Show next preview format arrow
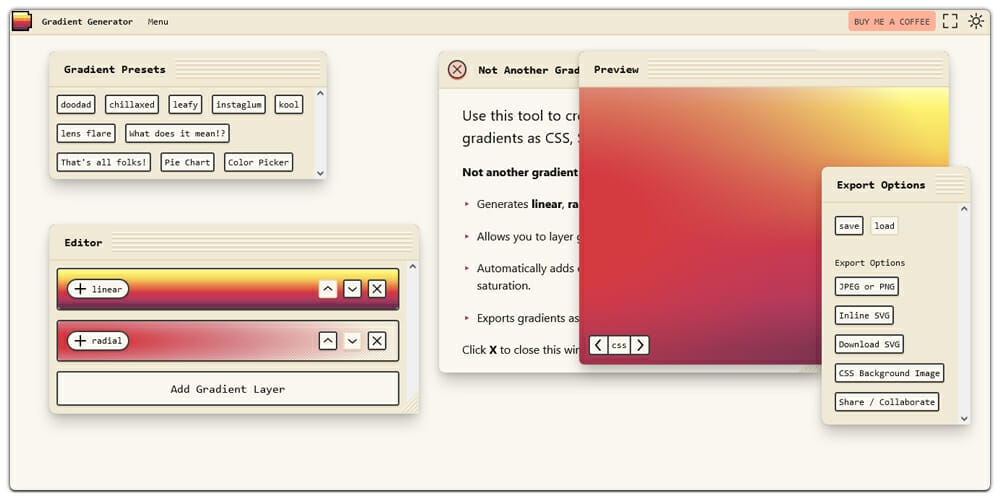1000x500 pixels. coord(640,345)
